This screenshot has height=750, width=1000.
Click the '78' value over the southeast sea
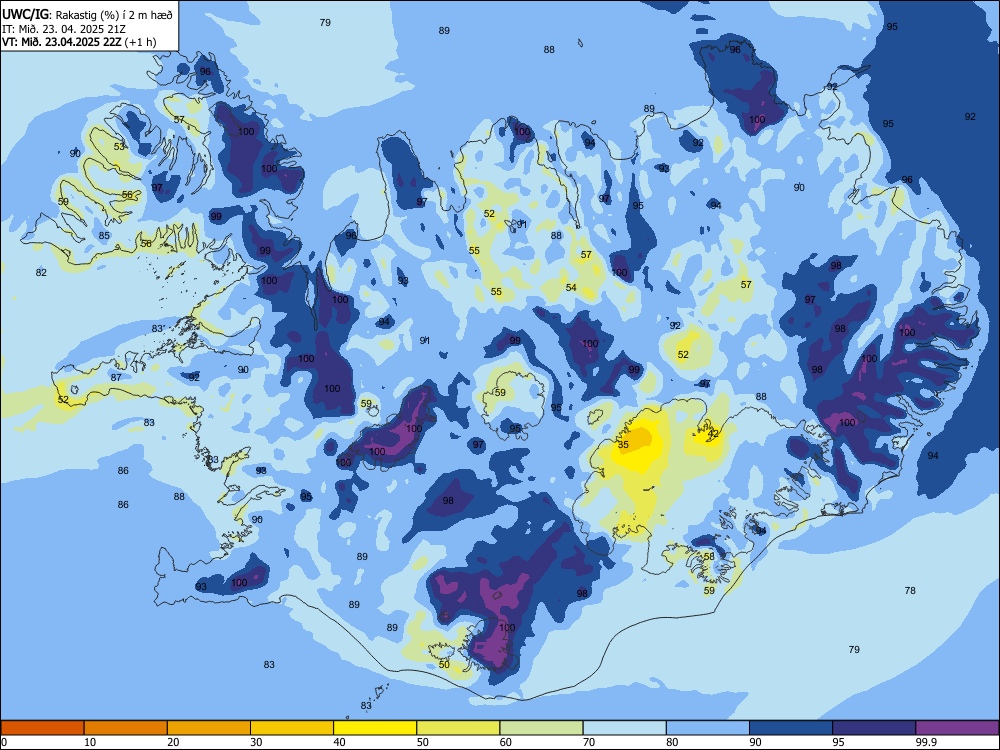coord(910,591)
